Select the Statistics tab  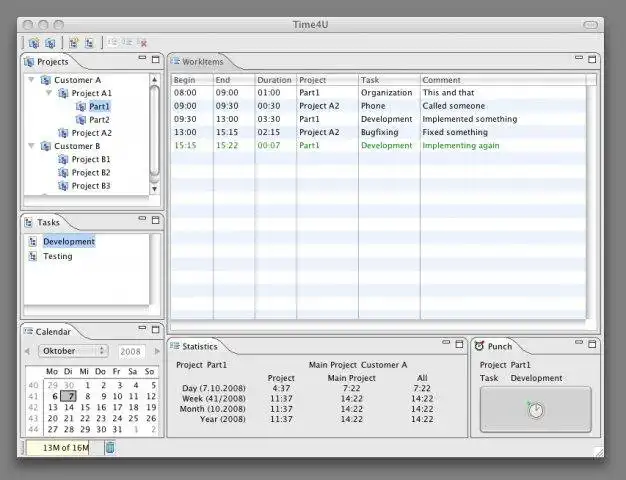click(x=194, y=346)
